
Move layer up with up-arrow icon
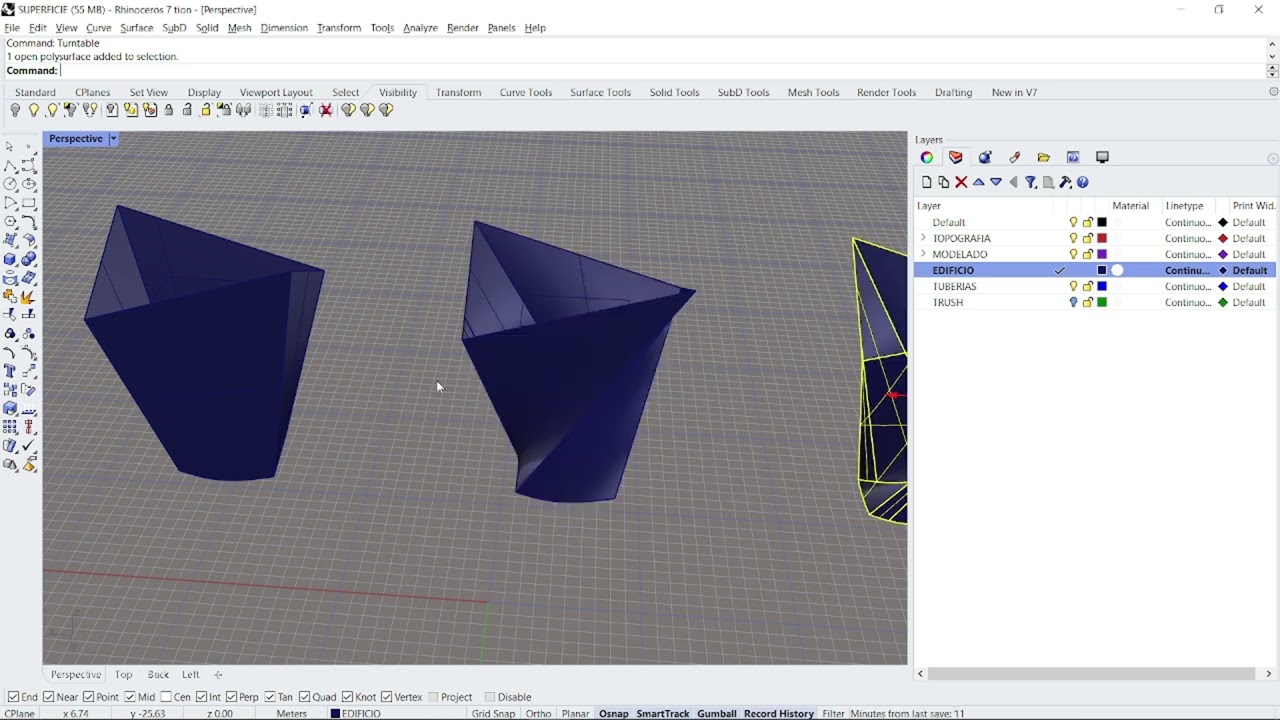tap(979, 182)
